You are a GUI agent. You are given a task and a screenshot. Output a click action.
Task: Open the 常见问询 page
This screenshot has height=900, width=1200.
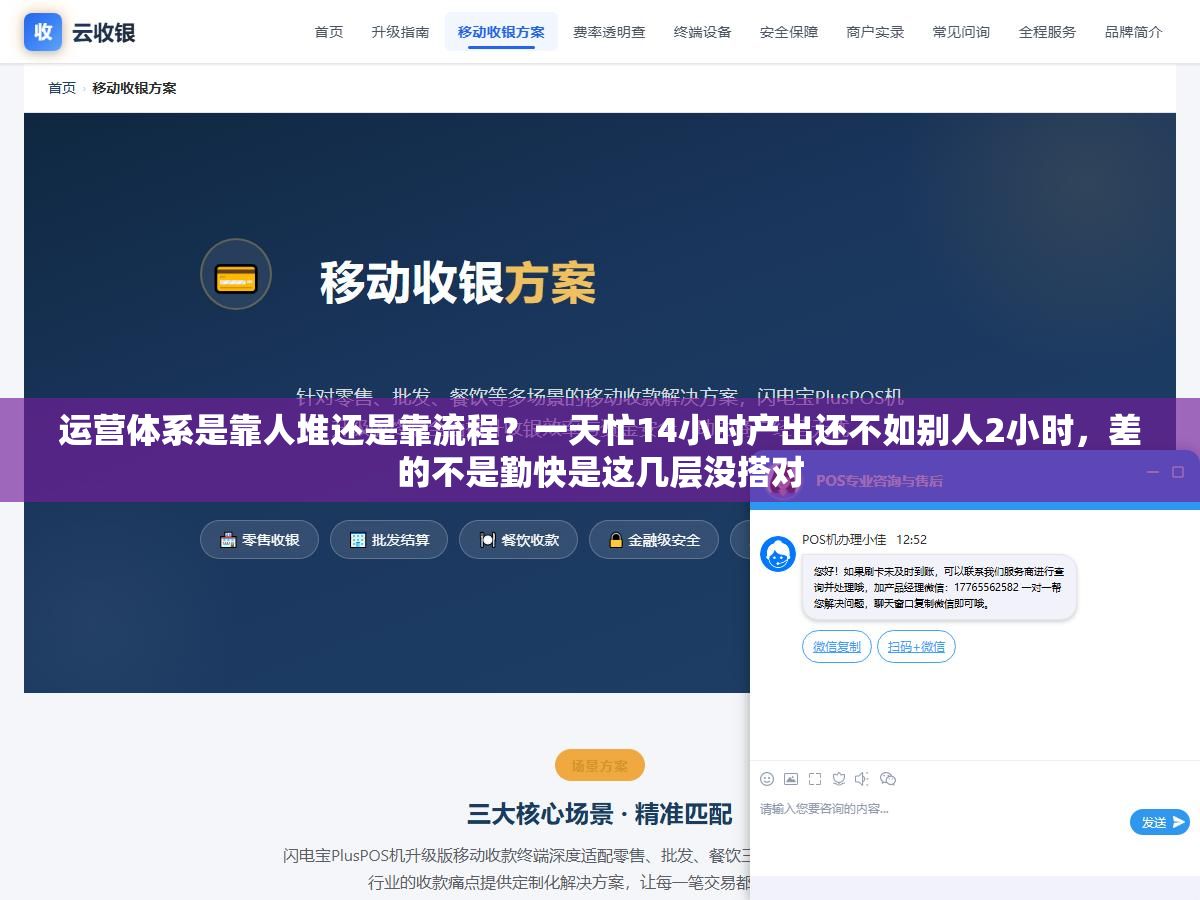pyautogui.click(x=961, y=32)
